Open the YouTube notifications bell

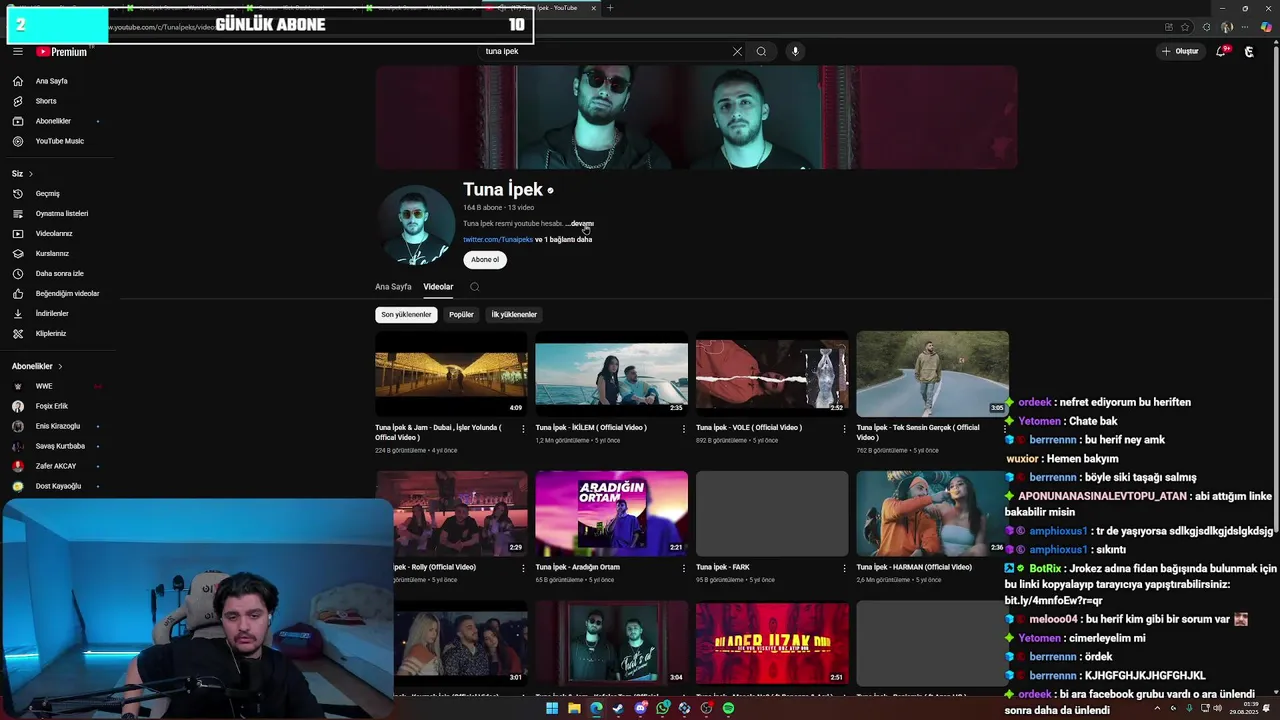point(1221,51)
